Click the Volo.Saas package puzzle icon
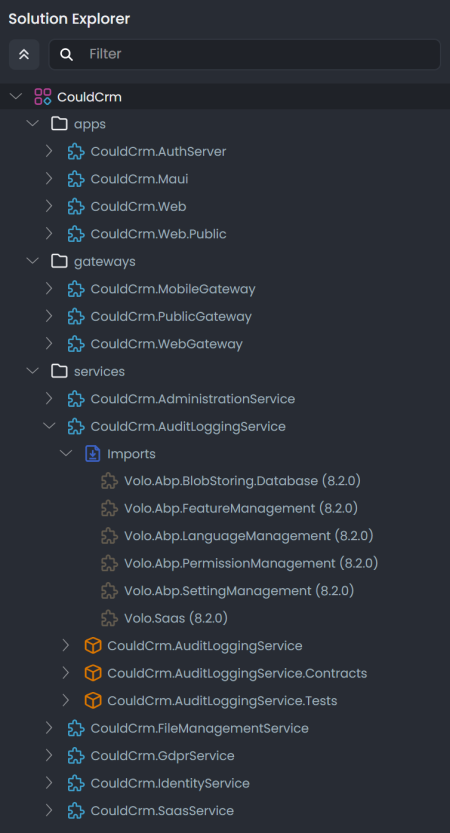450x833 pixels. coord(109,618)
